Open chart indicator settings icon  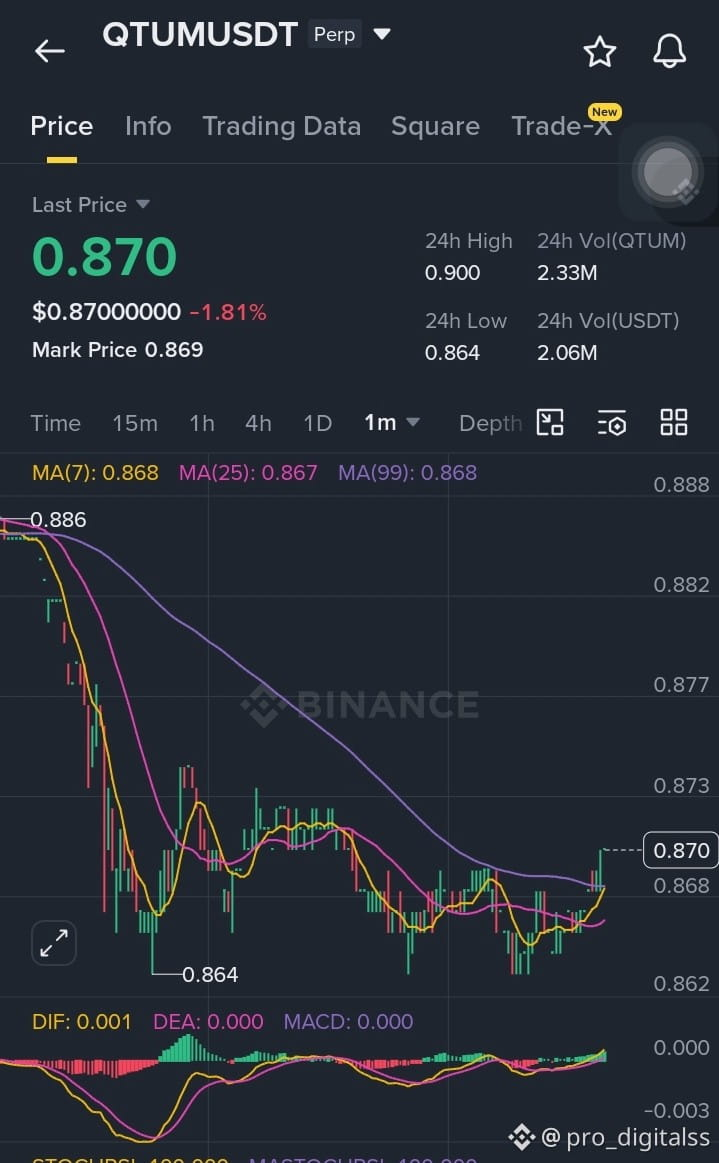612,423
